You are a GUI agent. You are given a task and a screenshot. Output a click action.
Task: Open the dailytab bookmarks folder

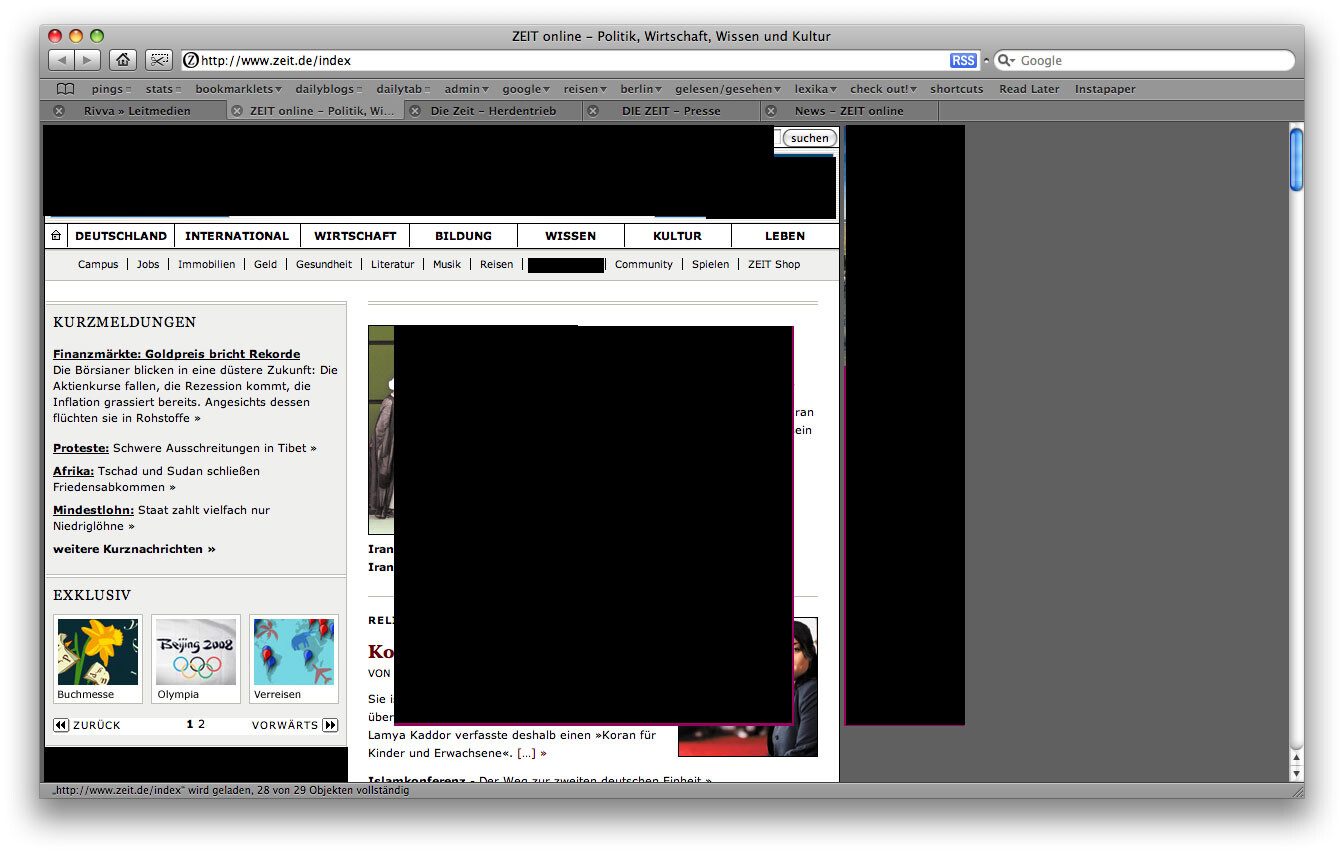(404, 89)
